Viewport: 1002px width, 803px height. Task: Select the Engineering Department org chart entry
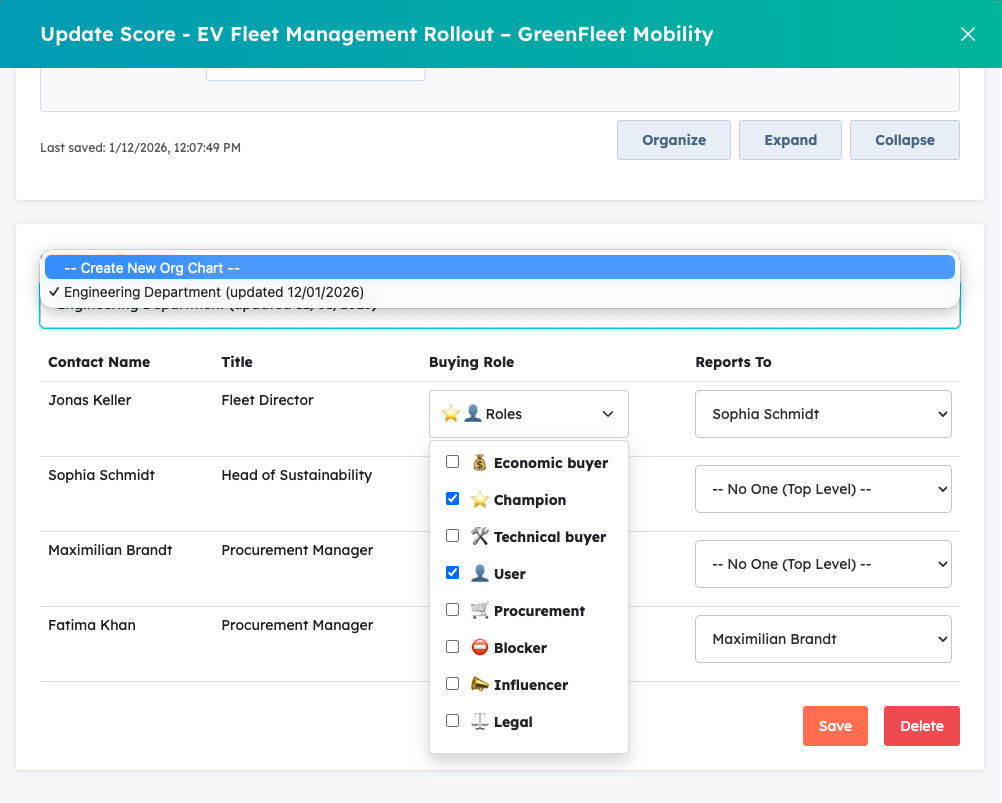(500, 292)
